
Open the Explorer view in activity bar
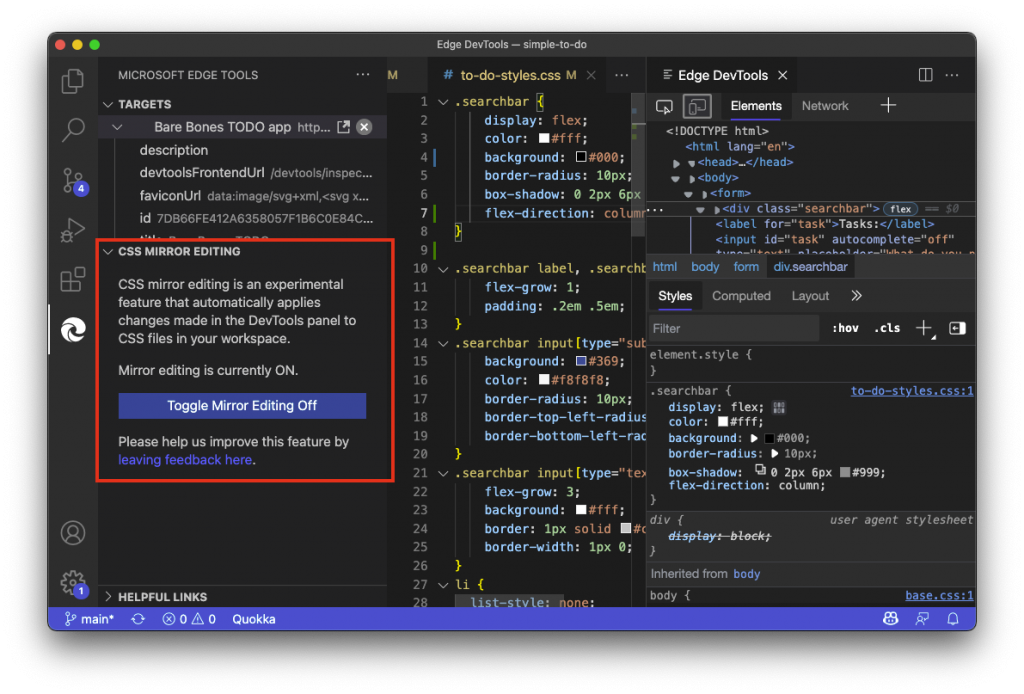(x=72, y=82)
